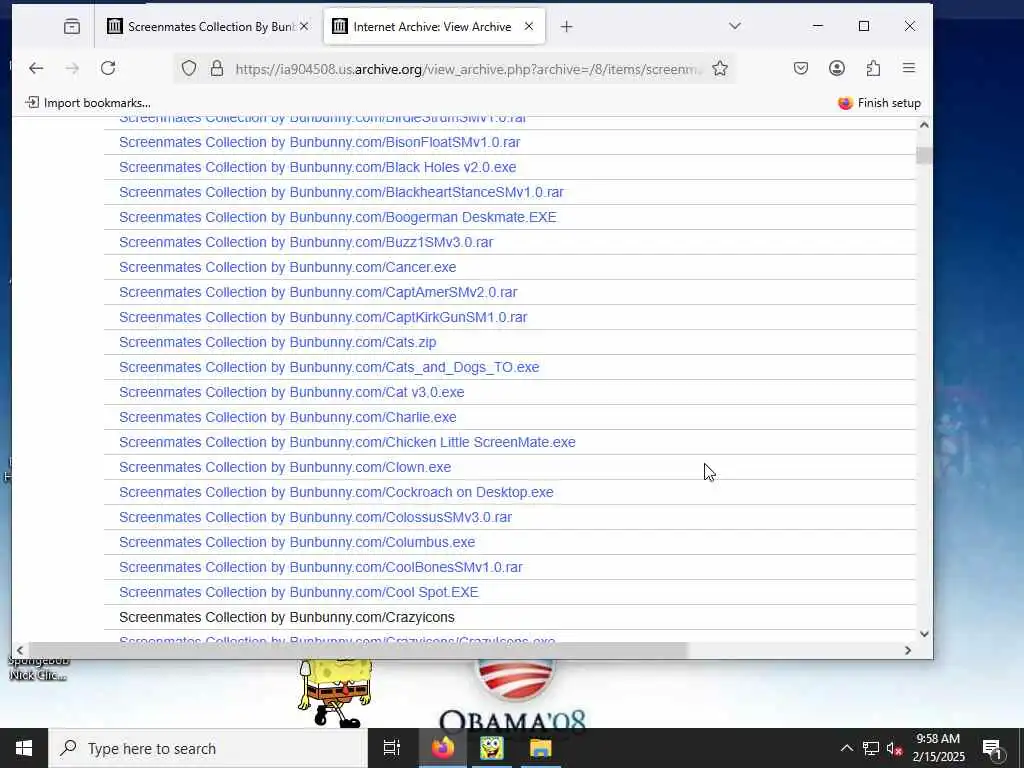Click Import bookmarks in bookmarks toolbar
Screen dimensions: 1024x768
coord(88,103)
